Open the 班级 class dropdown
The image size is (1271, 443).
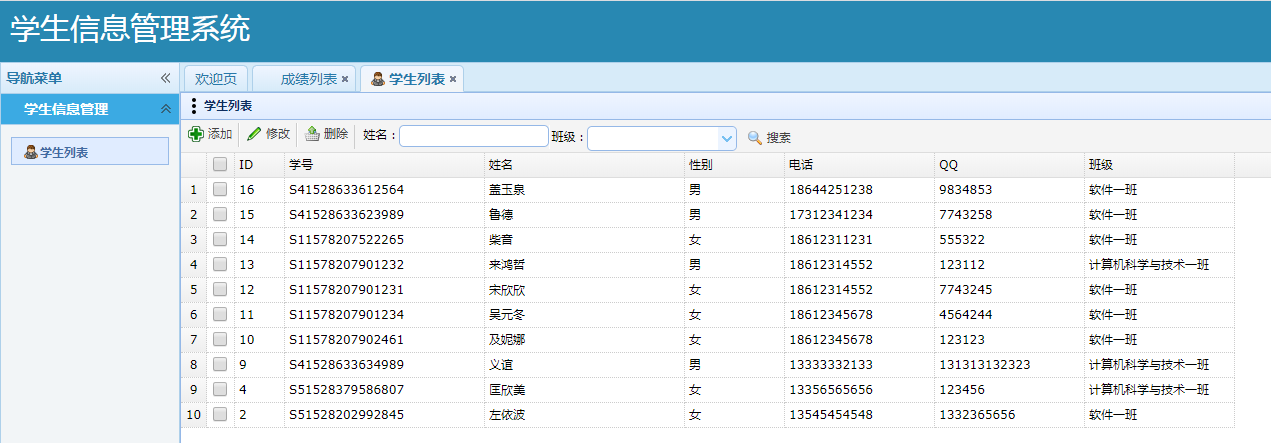coord(727,138)
